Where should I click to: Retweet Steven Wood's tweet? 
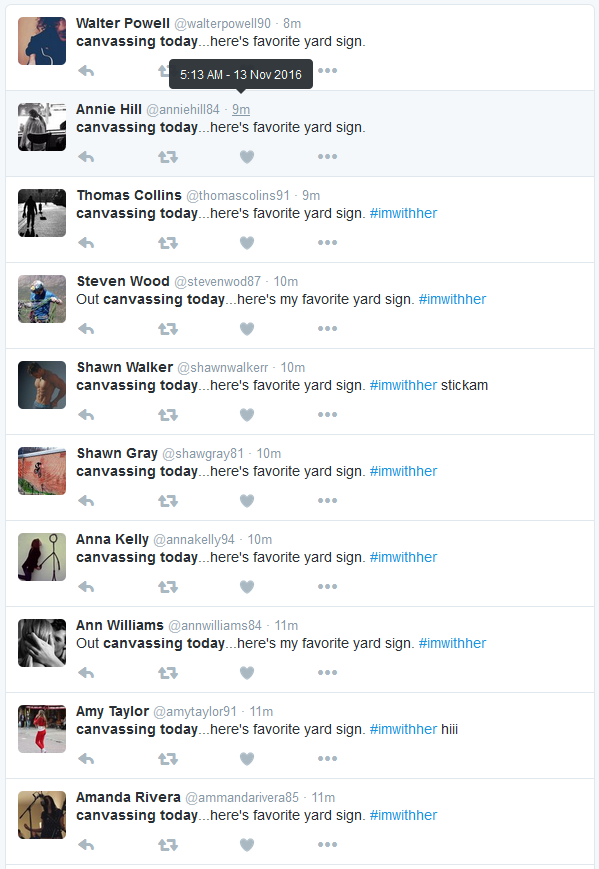167,329
